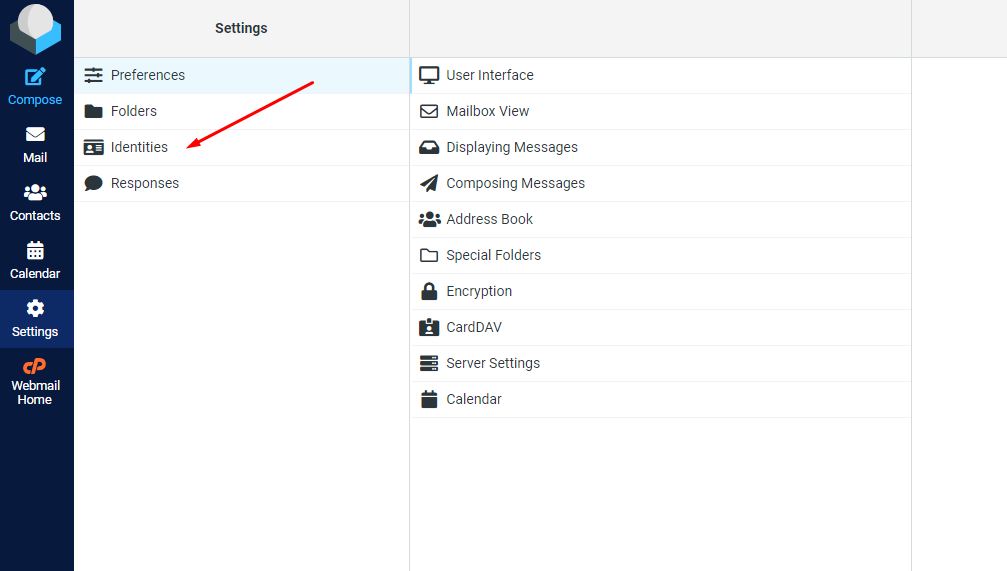Open the Folders settings section
The width and height of the screenshot is (1007, 571).
click(133, 111)
